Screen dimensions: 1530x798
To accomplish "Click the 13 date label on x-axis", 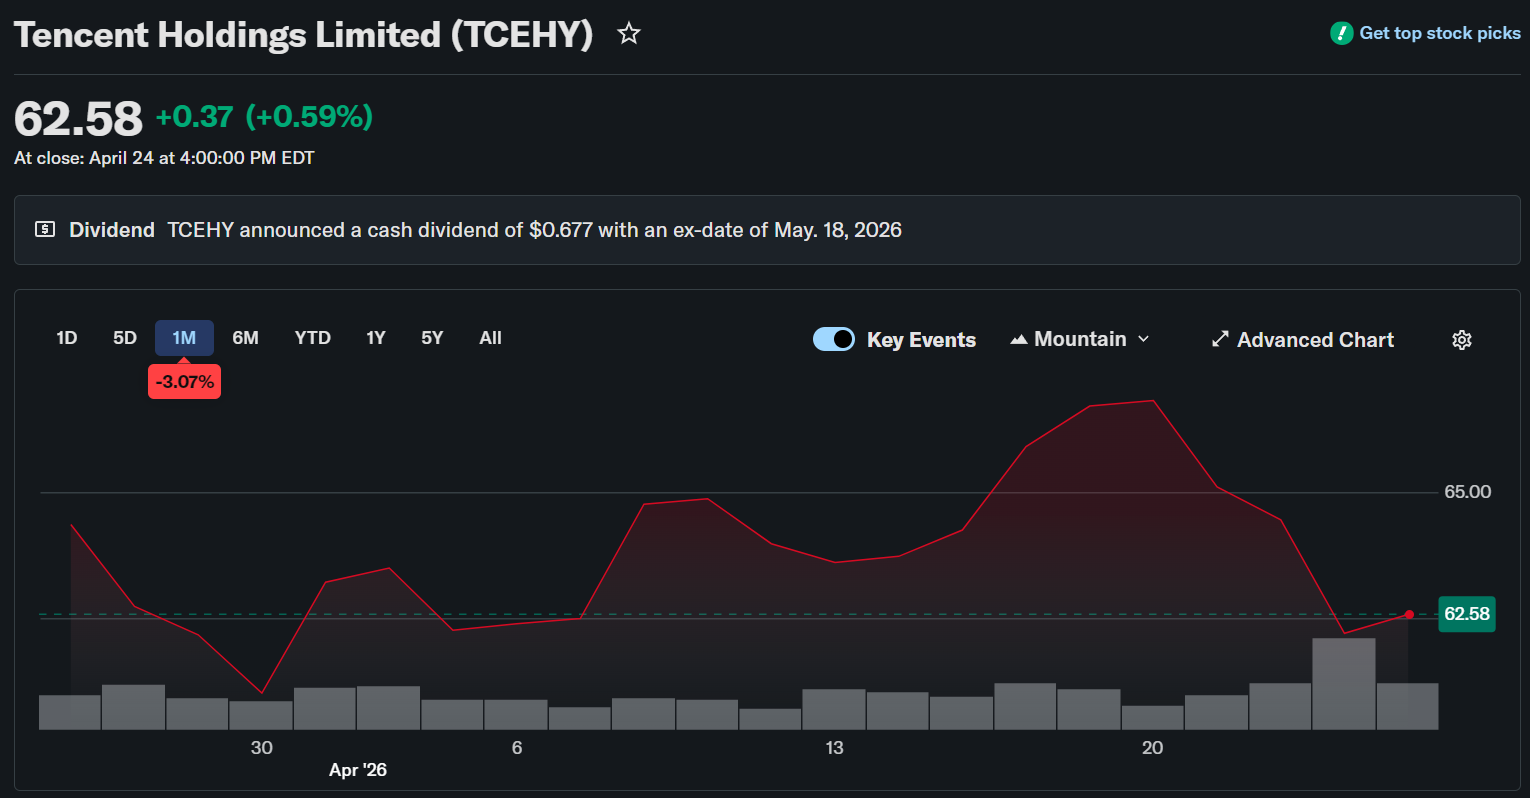I will click(x=835, y=748).
